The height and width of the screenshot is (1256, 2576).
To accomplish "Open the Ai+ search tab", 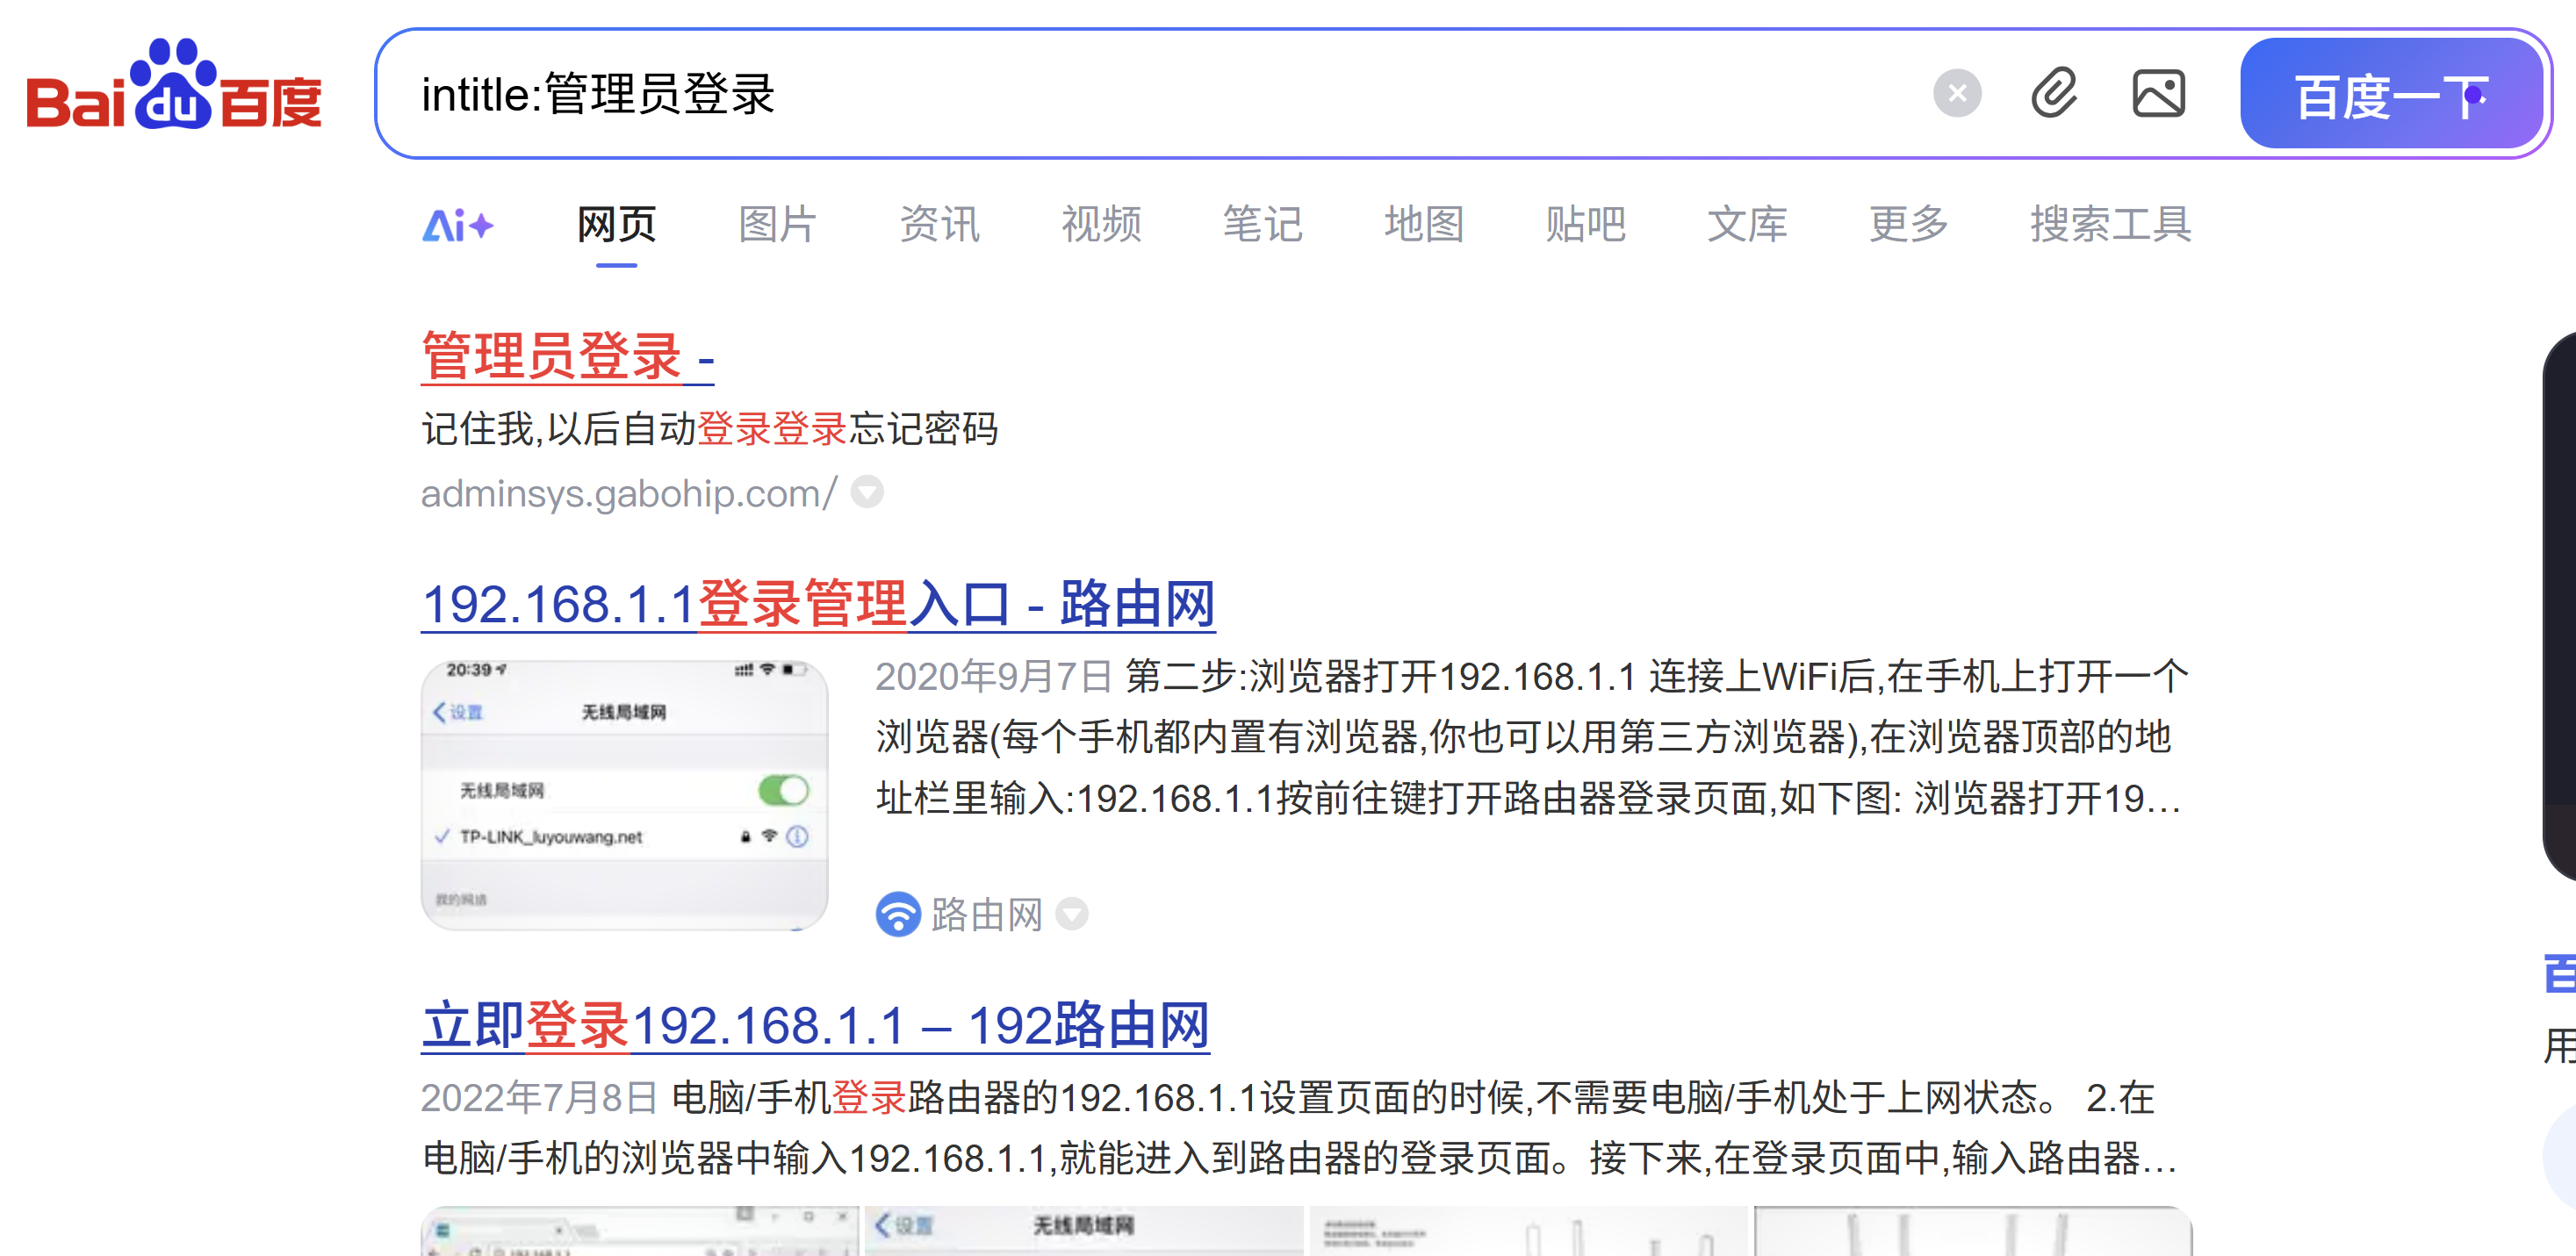I will [x=458, y=226].
